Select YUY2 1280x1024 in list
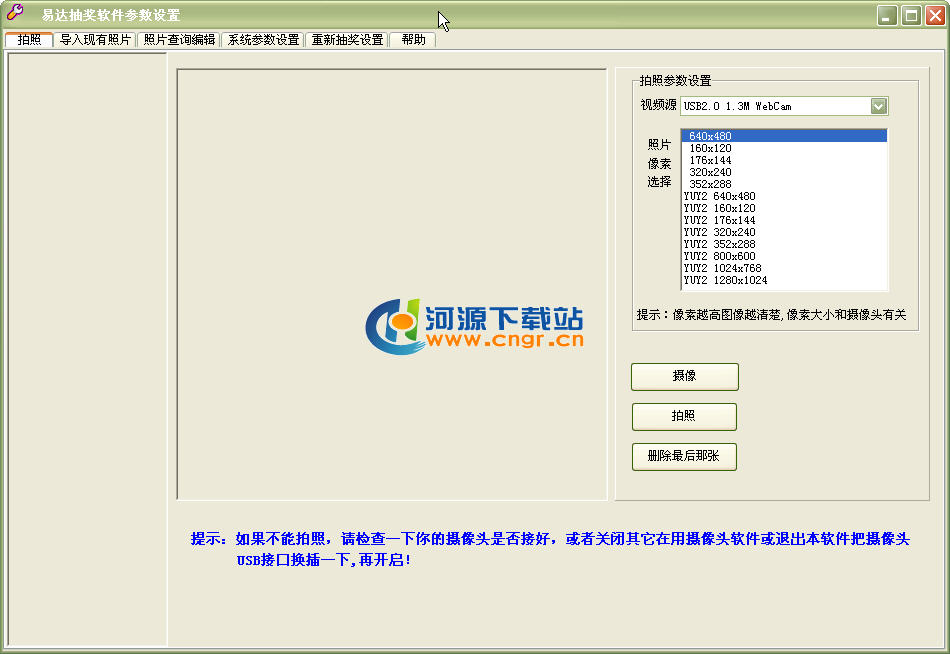Viewport: 950px width, 654px height. [x=784, y=280]
